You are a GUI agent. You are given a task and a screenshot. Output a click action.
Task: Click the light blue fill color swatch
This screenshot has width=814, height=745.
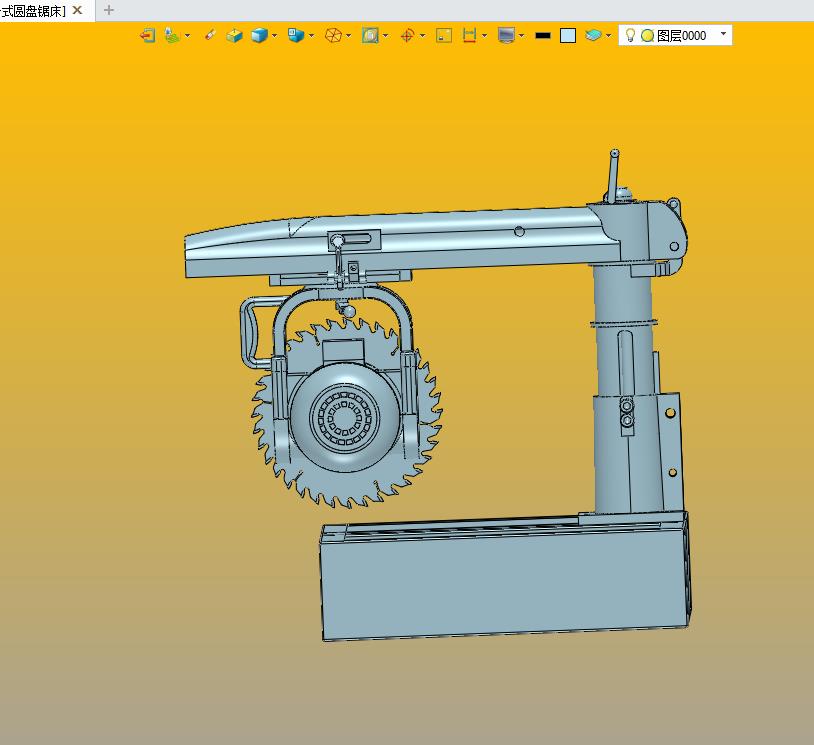coord(568,35)
